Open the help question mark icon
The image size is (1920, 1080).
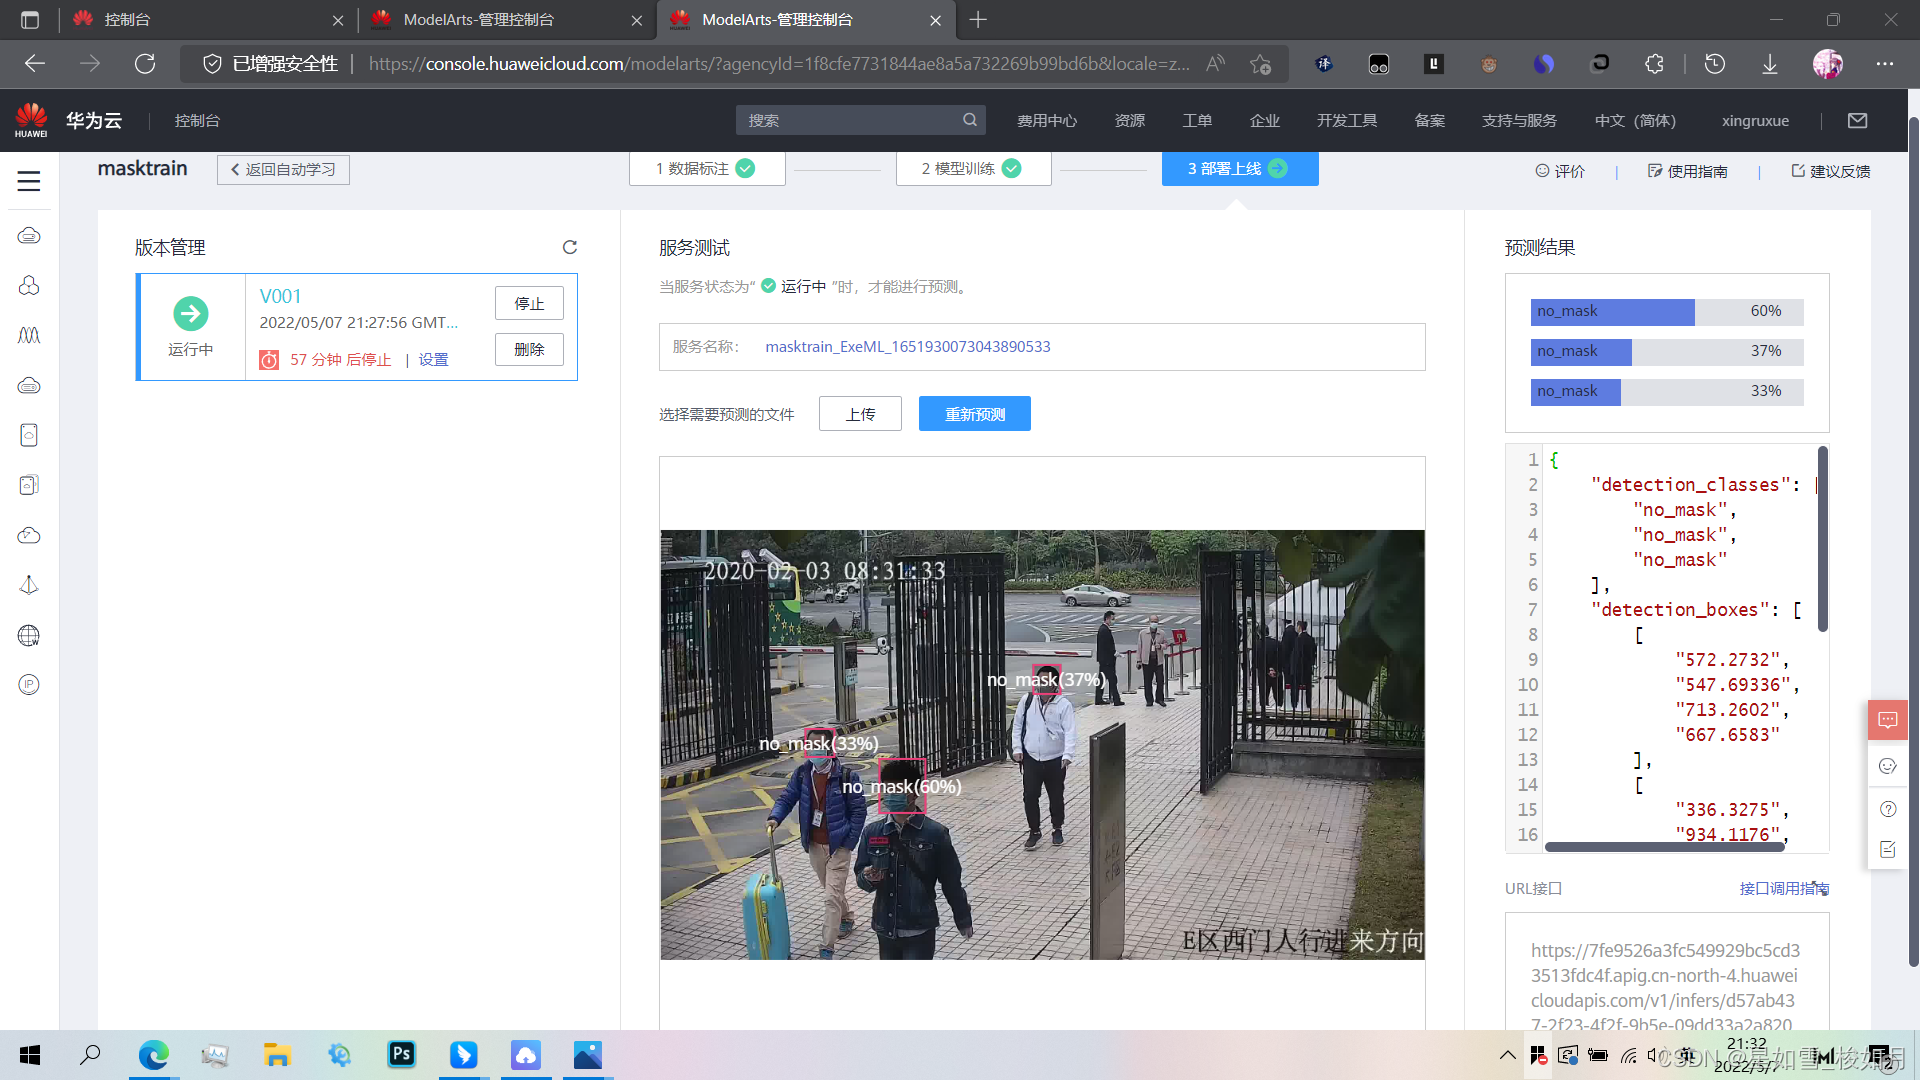tap(1888, 809)
